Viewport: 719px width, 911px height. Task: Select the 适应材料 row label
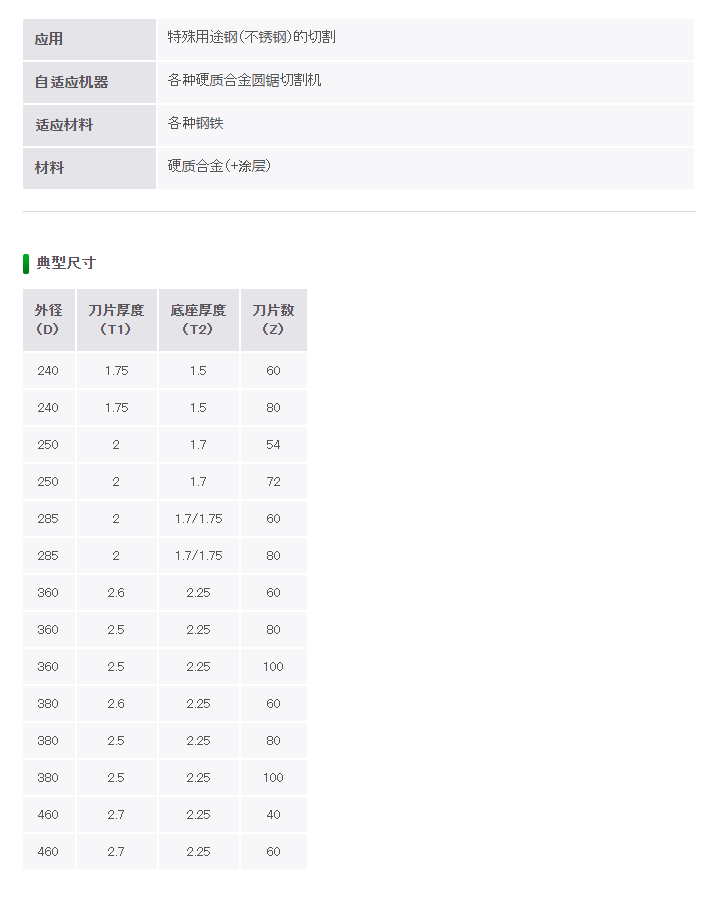click(89, 125)
